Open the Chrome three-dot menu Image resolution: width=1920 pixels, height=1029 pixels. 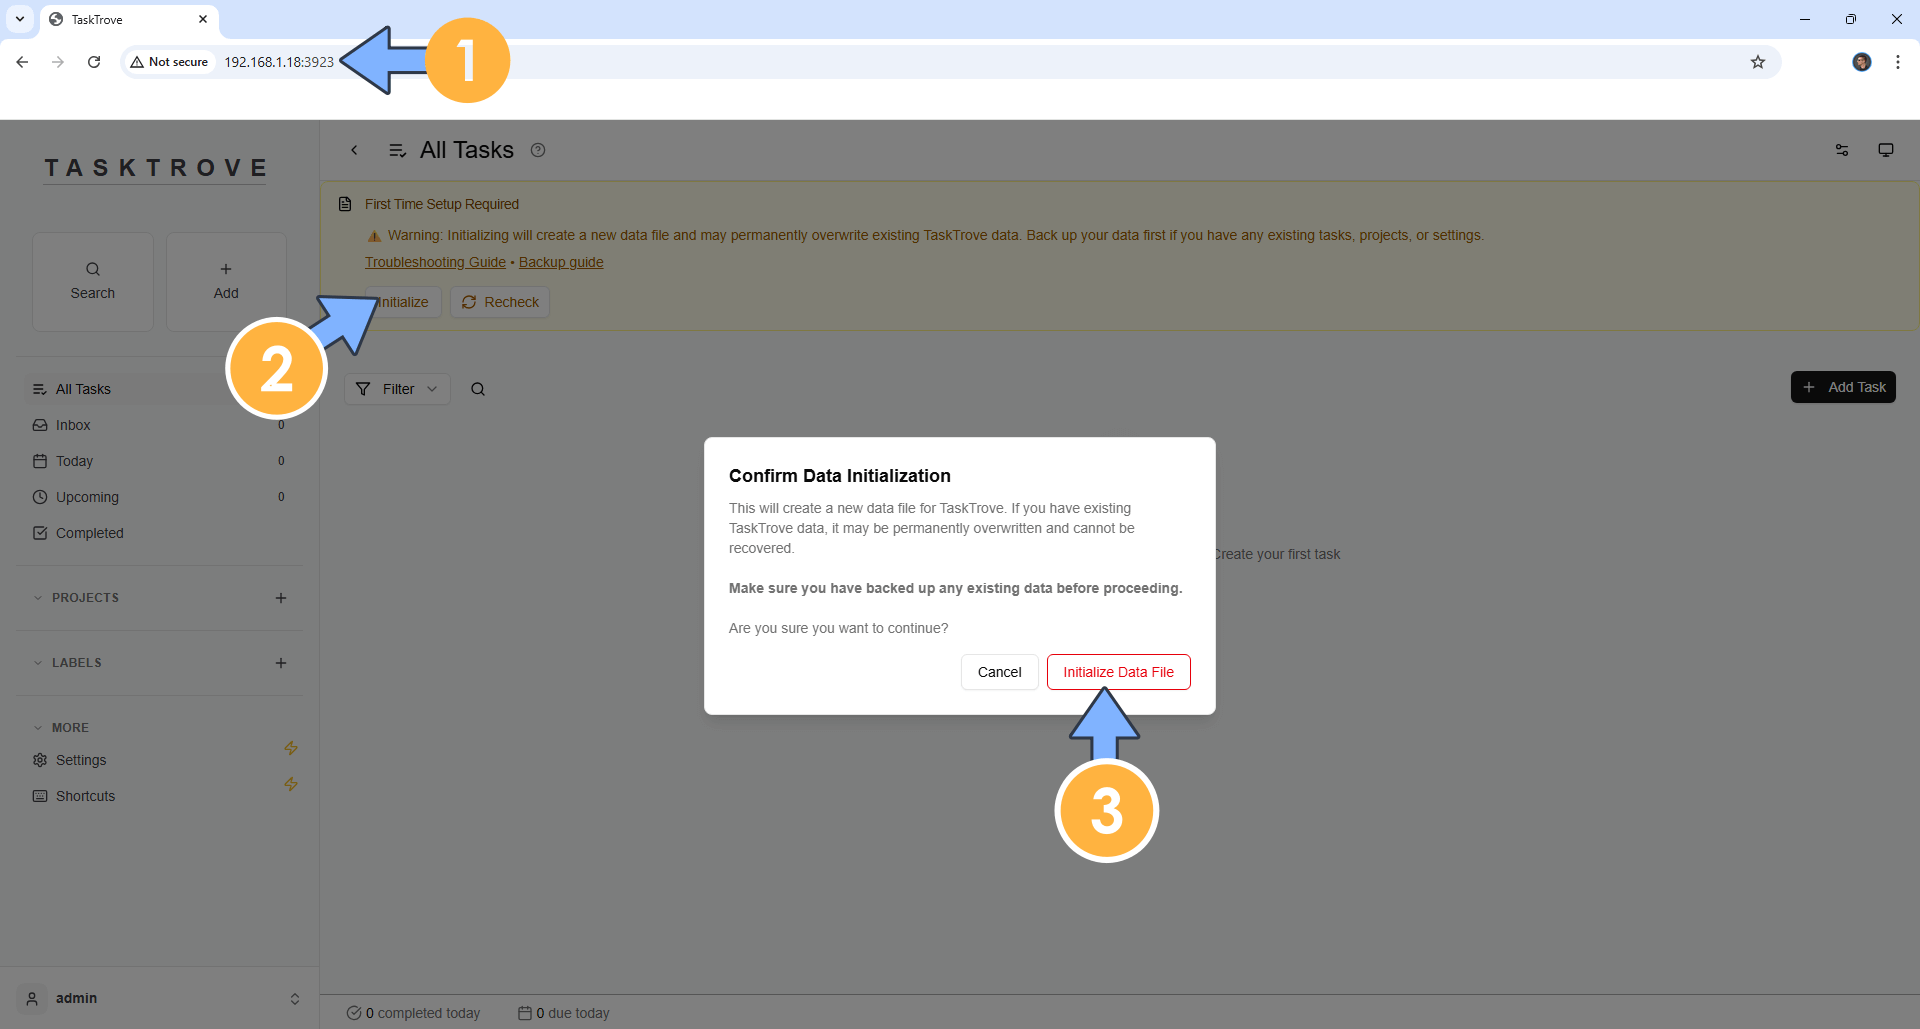pos(1898,62)
